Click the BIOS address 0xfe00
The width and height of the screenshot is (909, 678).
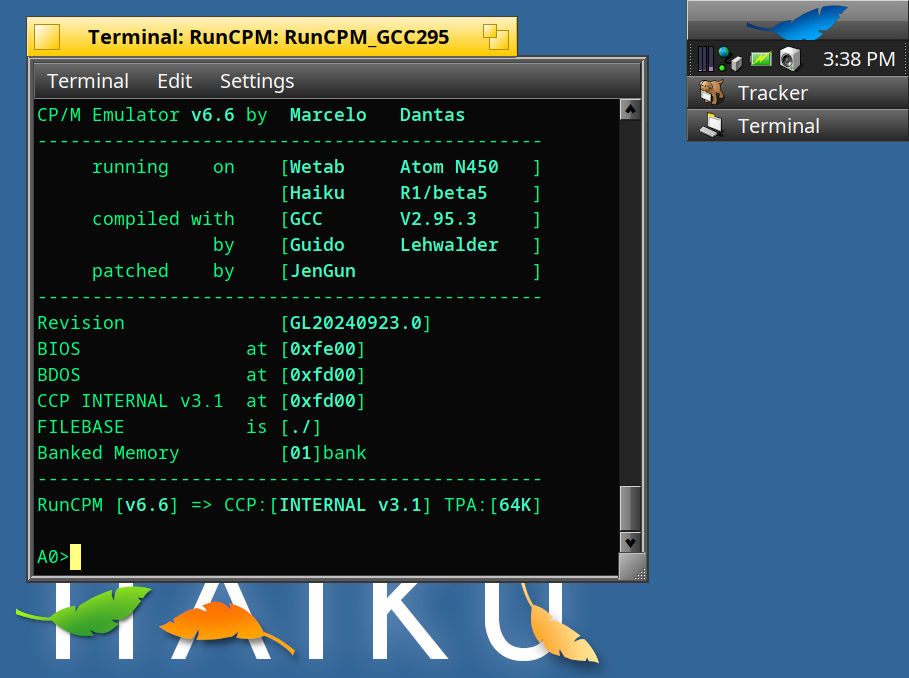coord(322,349)
